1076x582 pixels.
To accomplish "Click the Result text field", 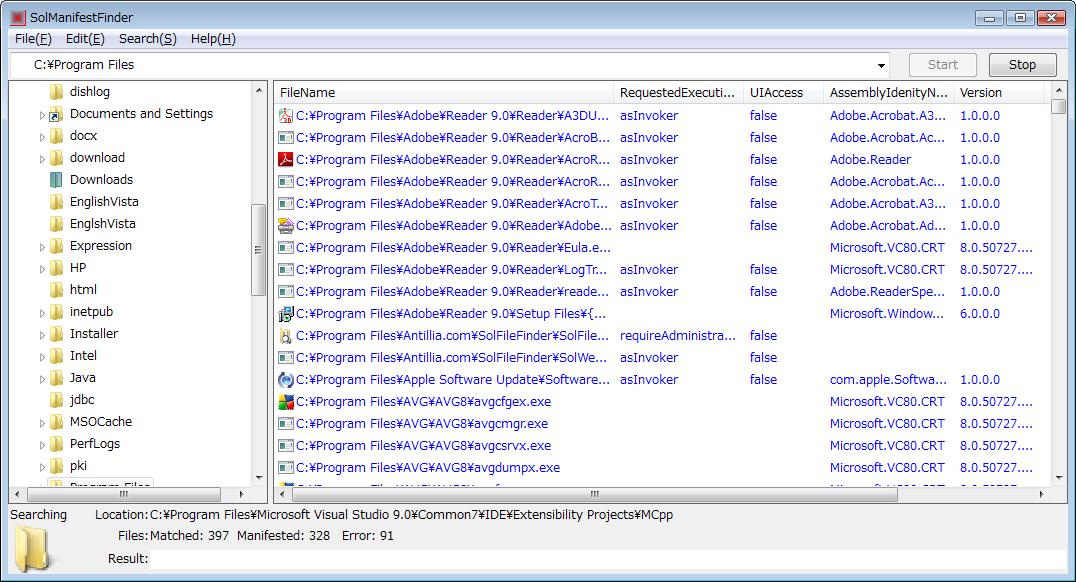I will (608, 559).
